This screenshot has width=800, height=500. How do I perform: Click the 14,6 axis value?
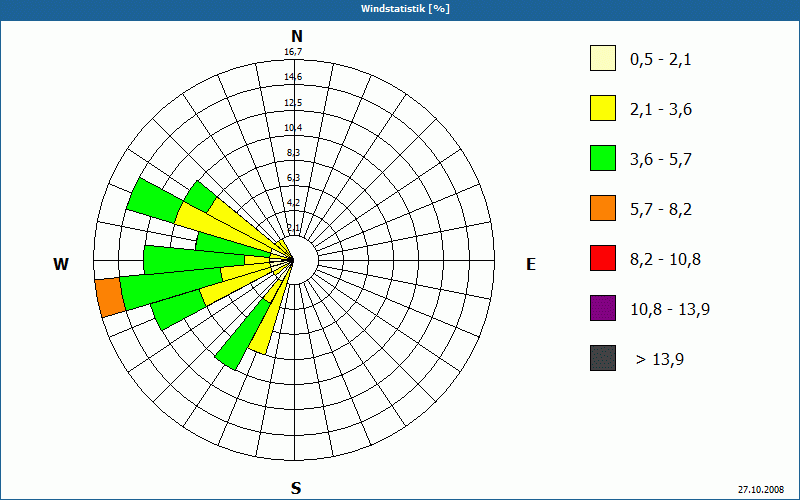click(x=293, y=77)
